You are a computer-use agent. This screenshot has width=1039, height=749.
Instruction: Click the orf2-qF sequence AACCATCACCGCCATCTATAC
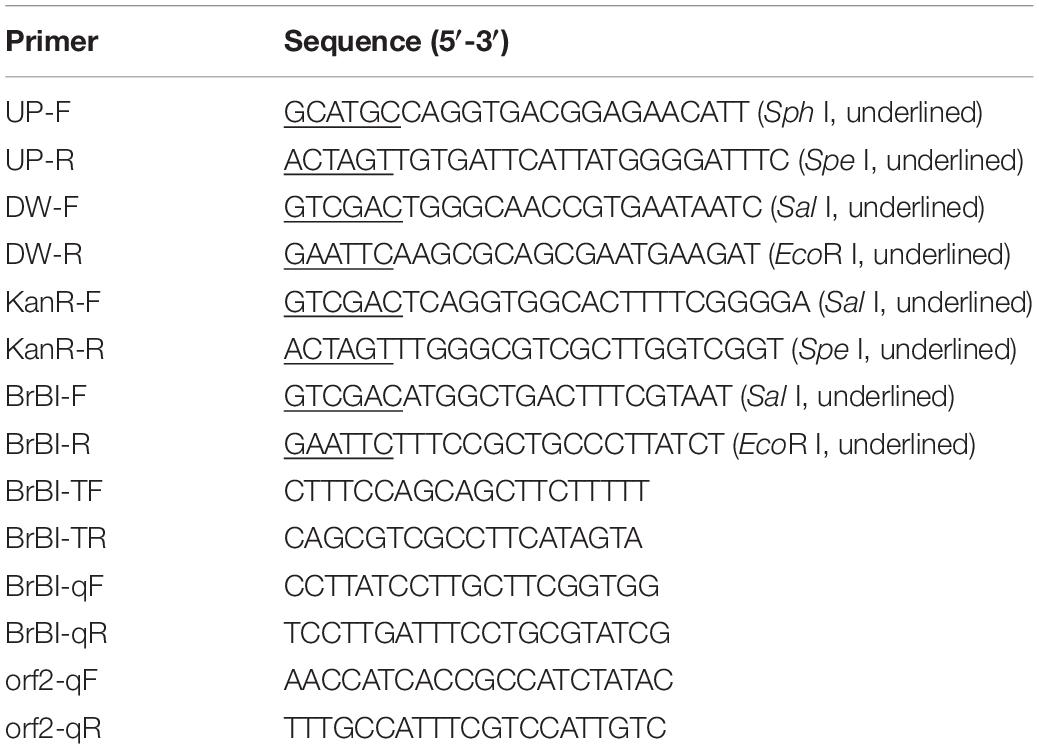(478, 681)
